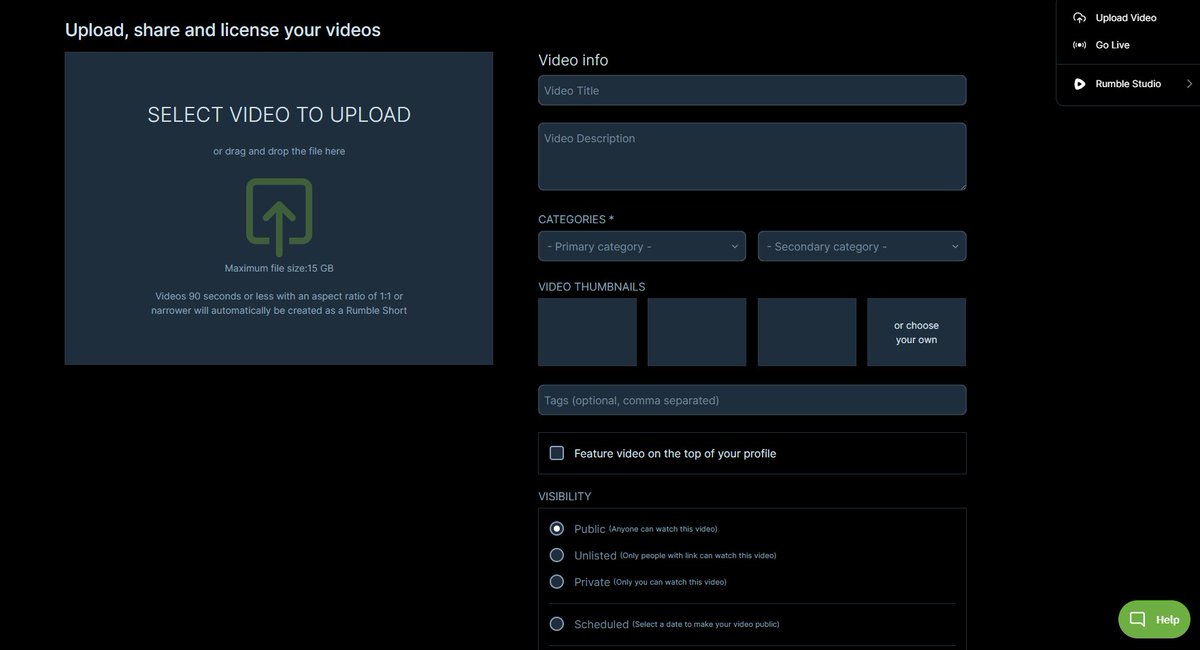Open the Secondary category dropdown
The height and width of the screenshot is (650, 1200).
[x=862, y=246]
